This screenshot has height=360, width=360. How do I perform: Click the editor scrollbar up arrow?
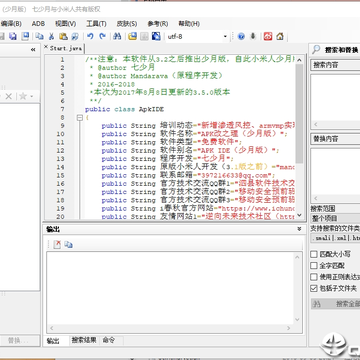click(299, 60)
